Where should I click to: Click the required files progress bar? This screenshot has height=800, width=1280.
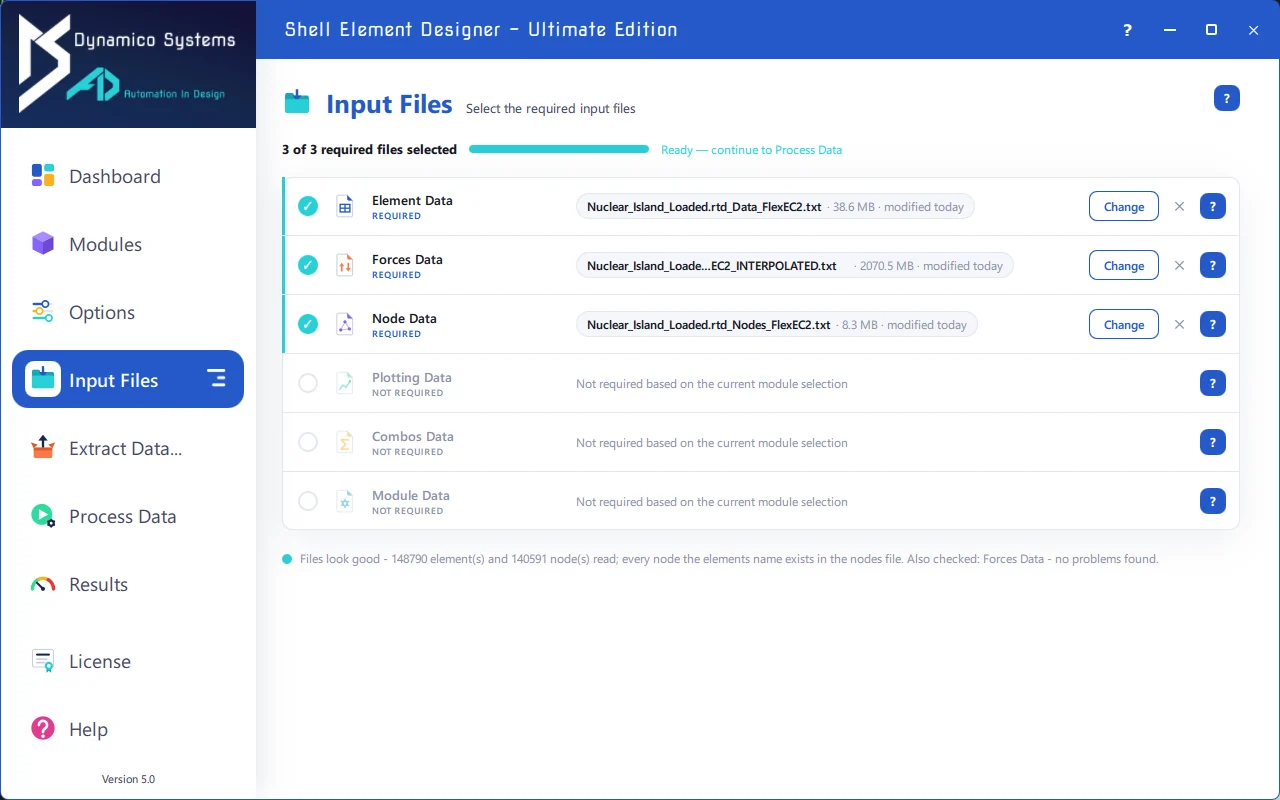coord(559,150)
